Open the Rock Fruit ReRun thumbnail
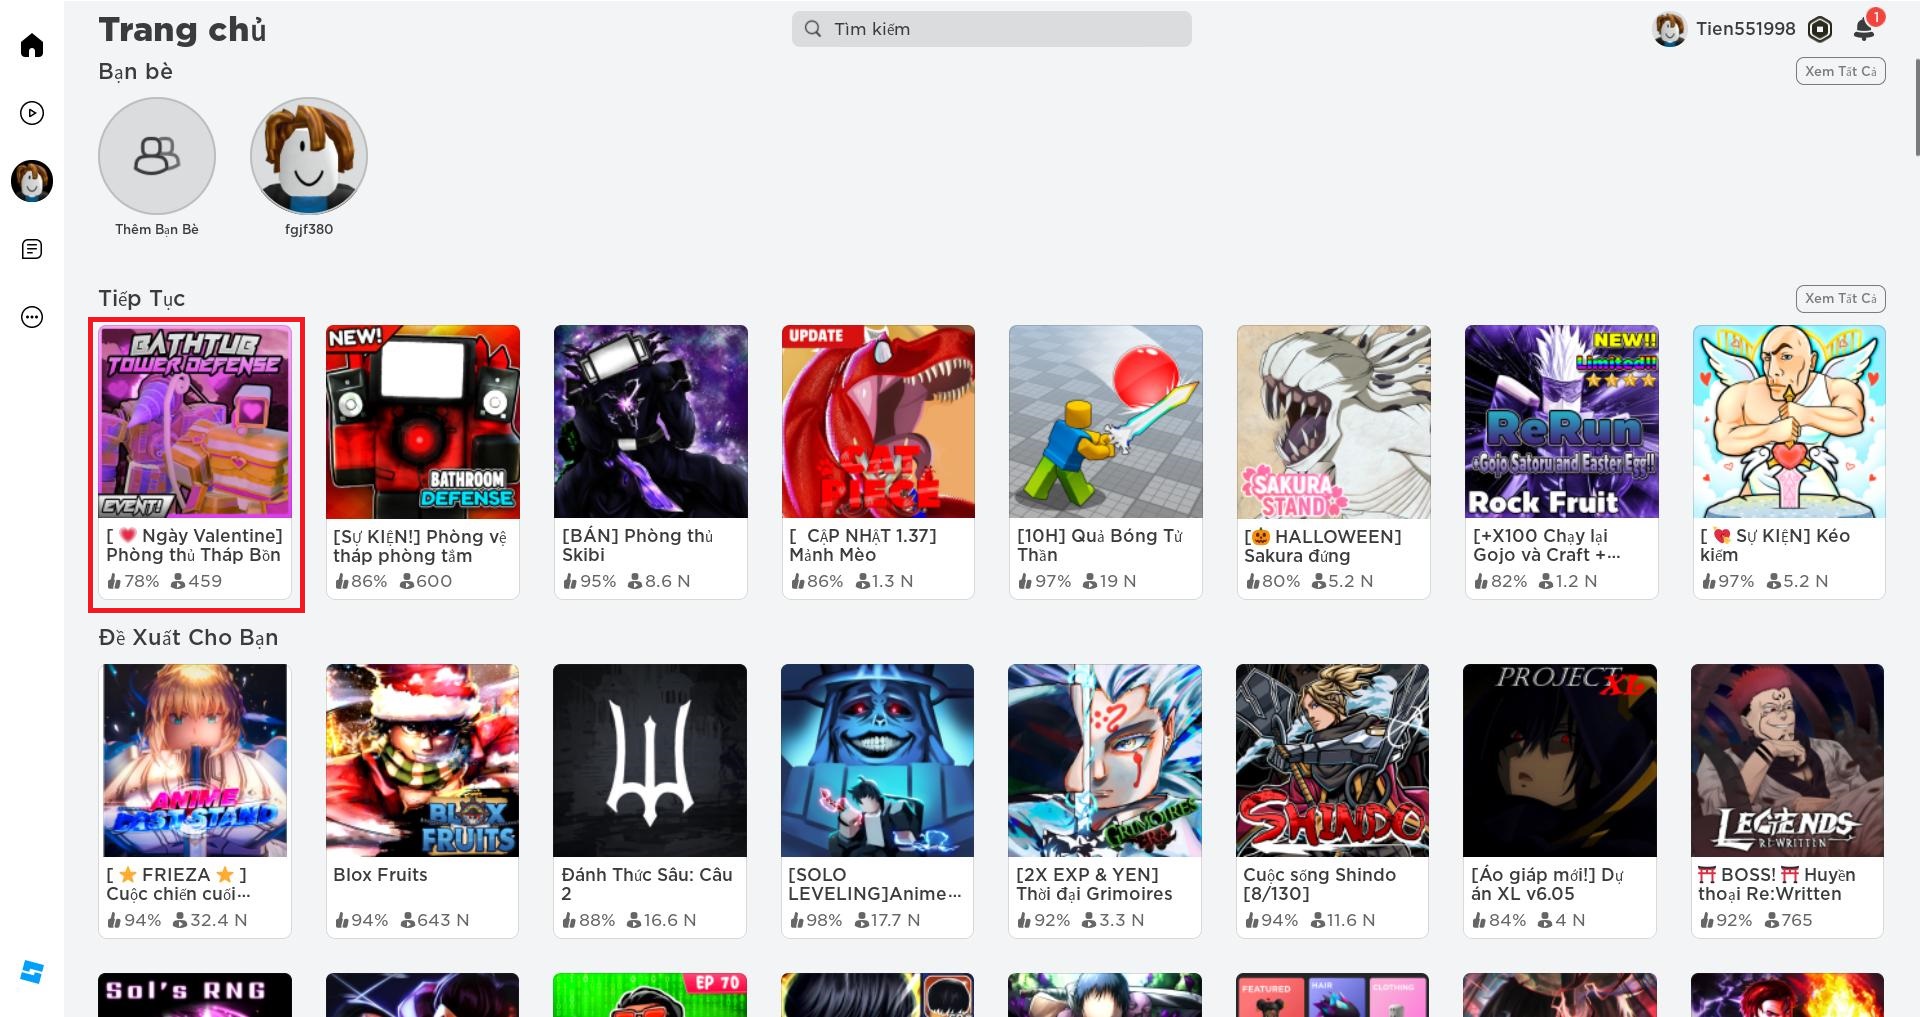This screenshot has width=1920, height=1017. tap(1562, 421)
